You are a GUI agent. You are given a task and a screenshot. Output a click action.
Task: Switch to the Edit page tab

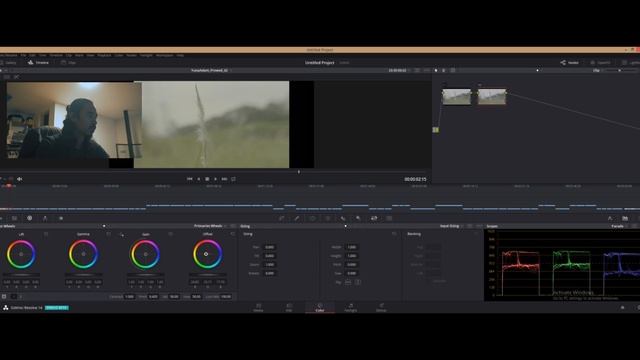click(x=289, y=307)
